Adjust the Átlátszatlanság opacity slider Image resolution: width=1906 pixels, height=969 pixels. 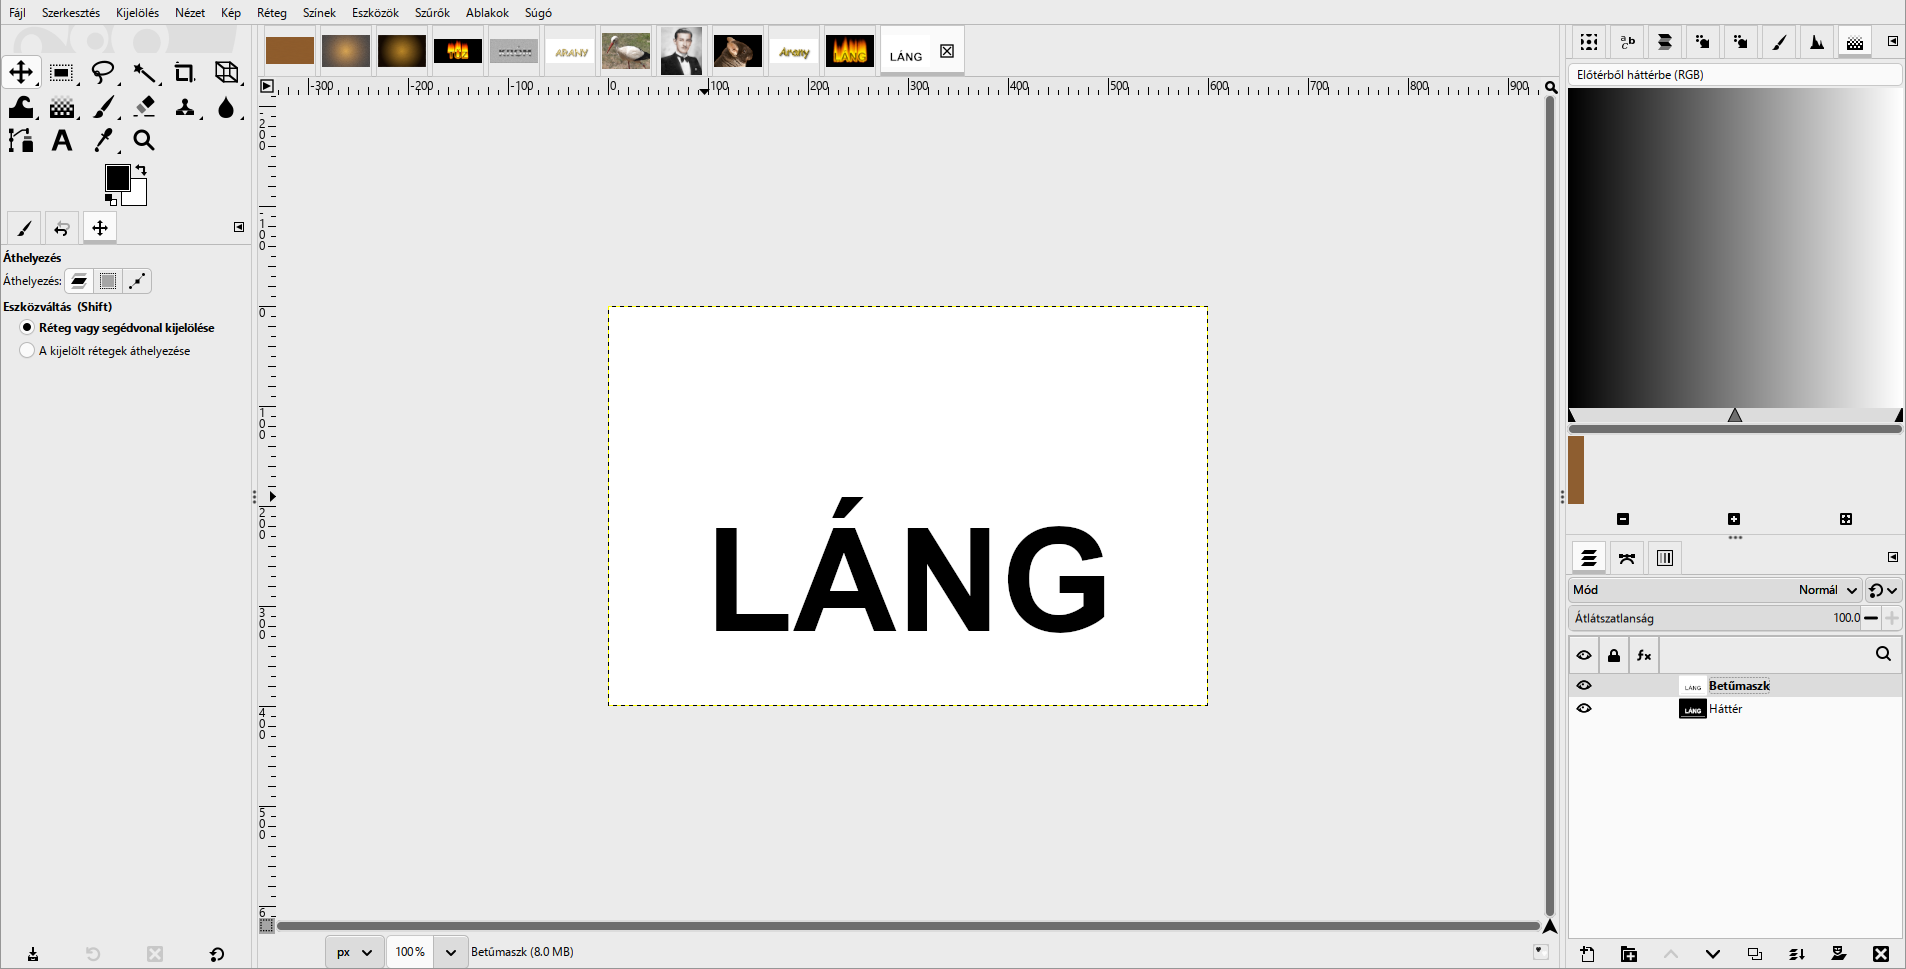[1714, 618]
